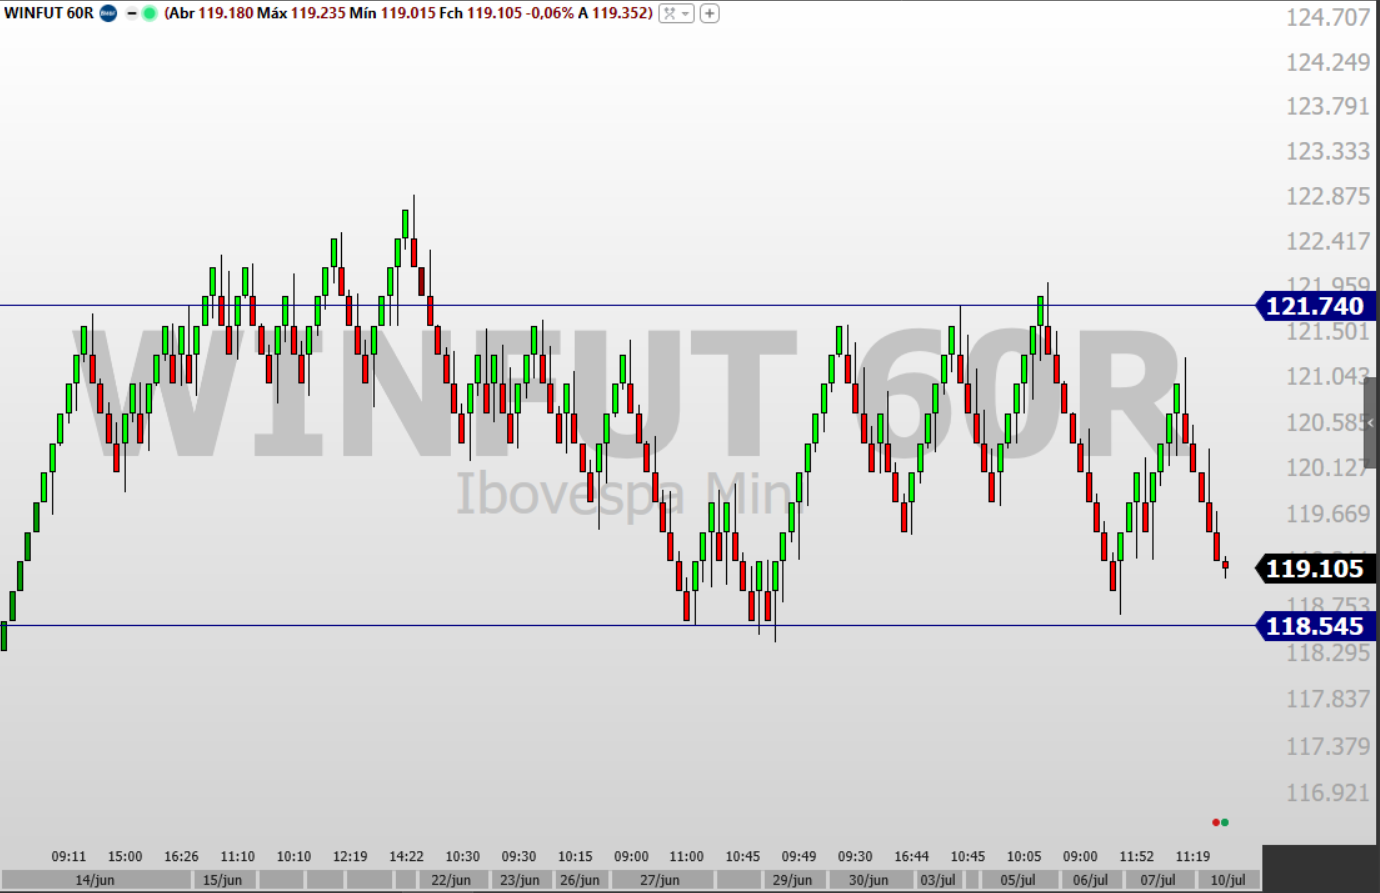Screen dimensions: 1380x893
Task: Click the 124.707 price scale label
Action: 1328,17
